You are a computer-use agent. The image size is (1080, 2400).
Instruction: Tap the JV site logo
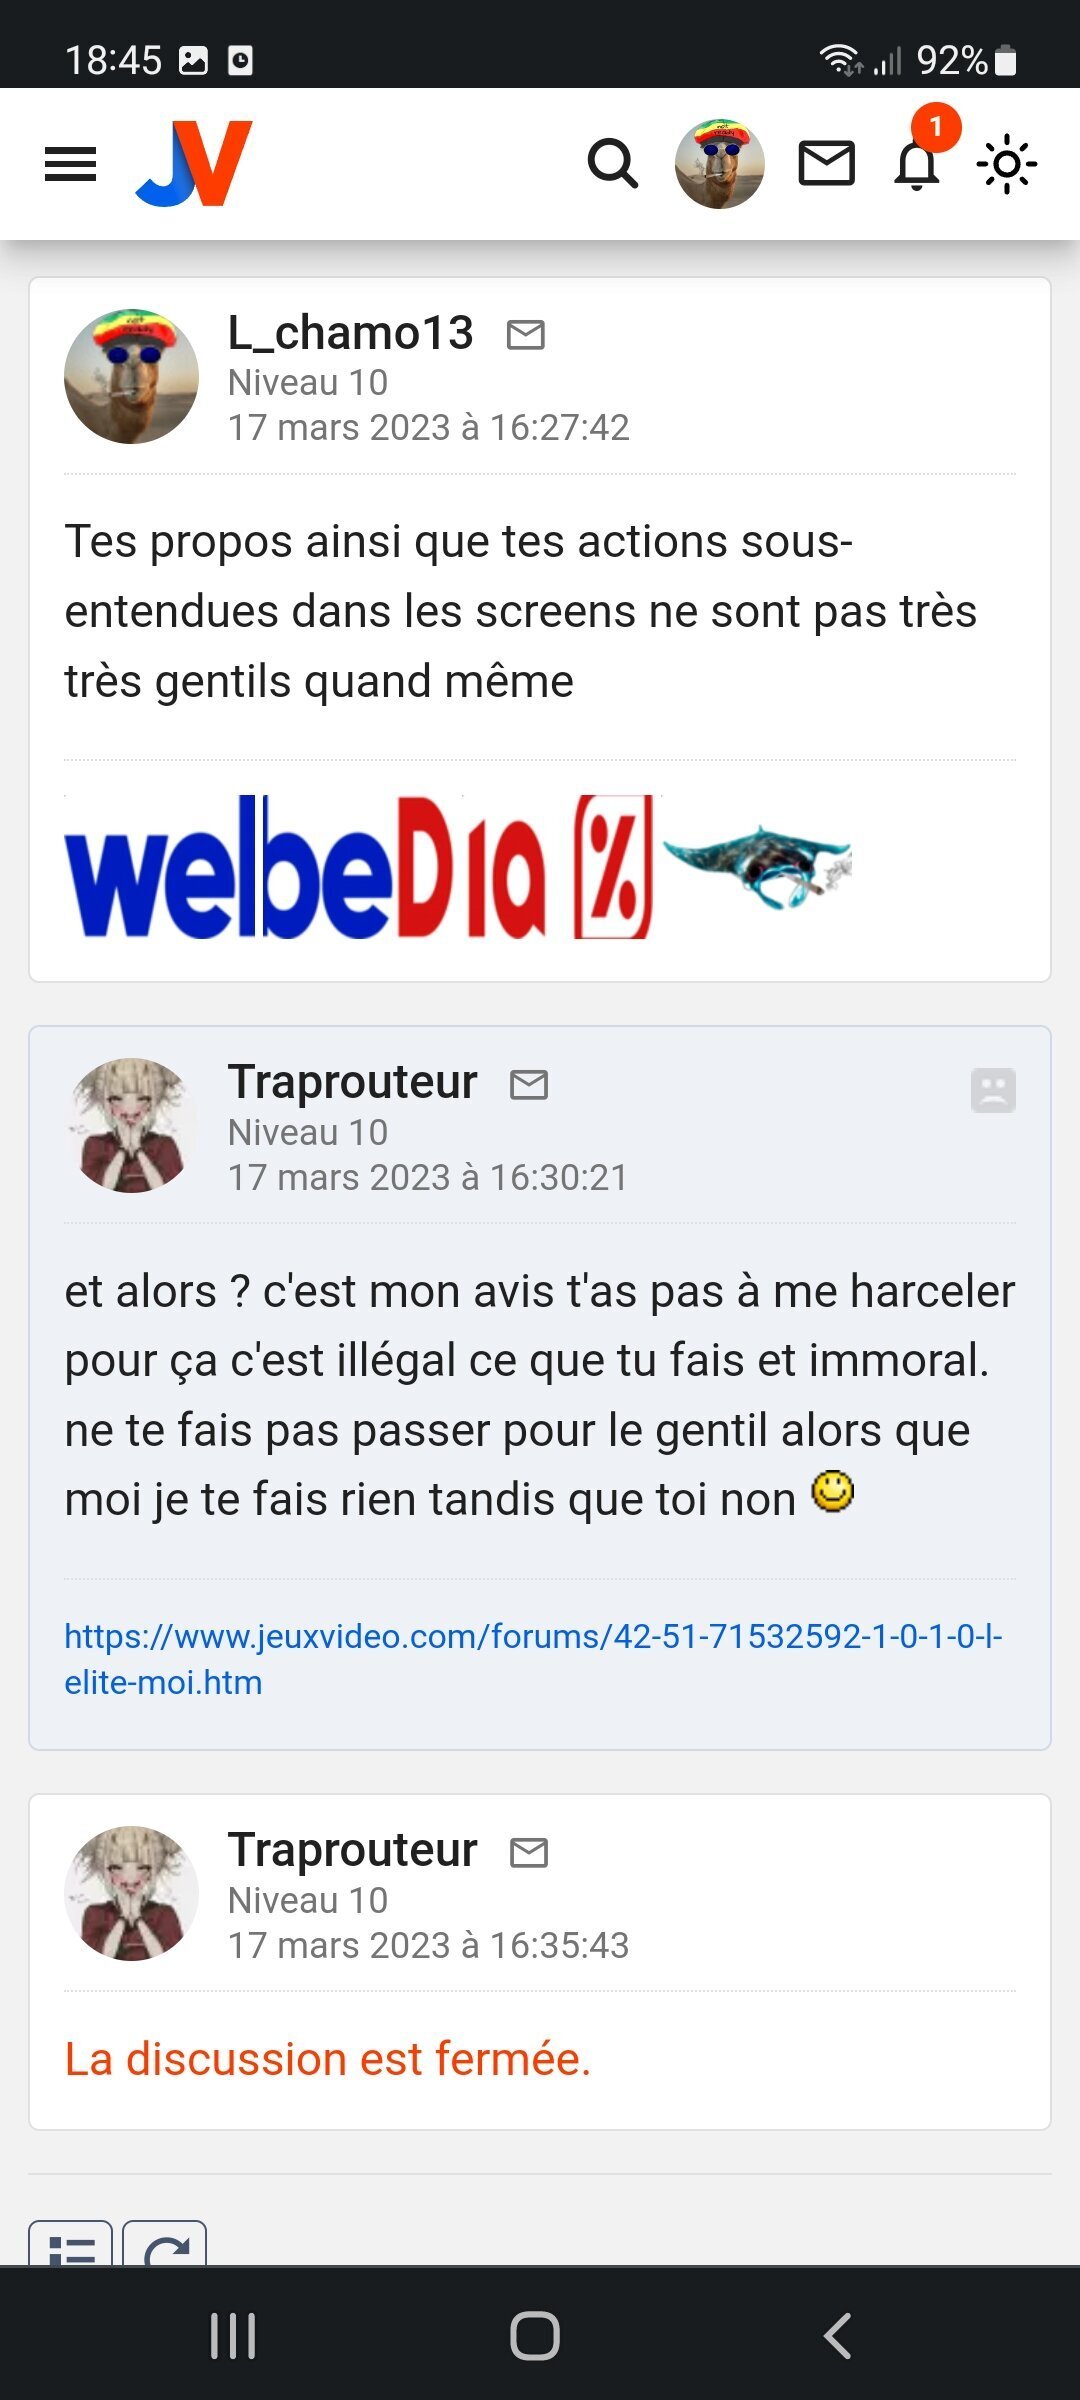(x=194, y=164)
